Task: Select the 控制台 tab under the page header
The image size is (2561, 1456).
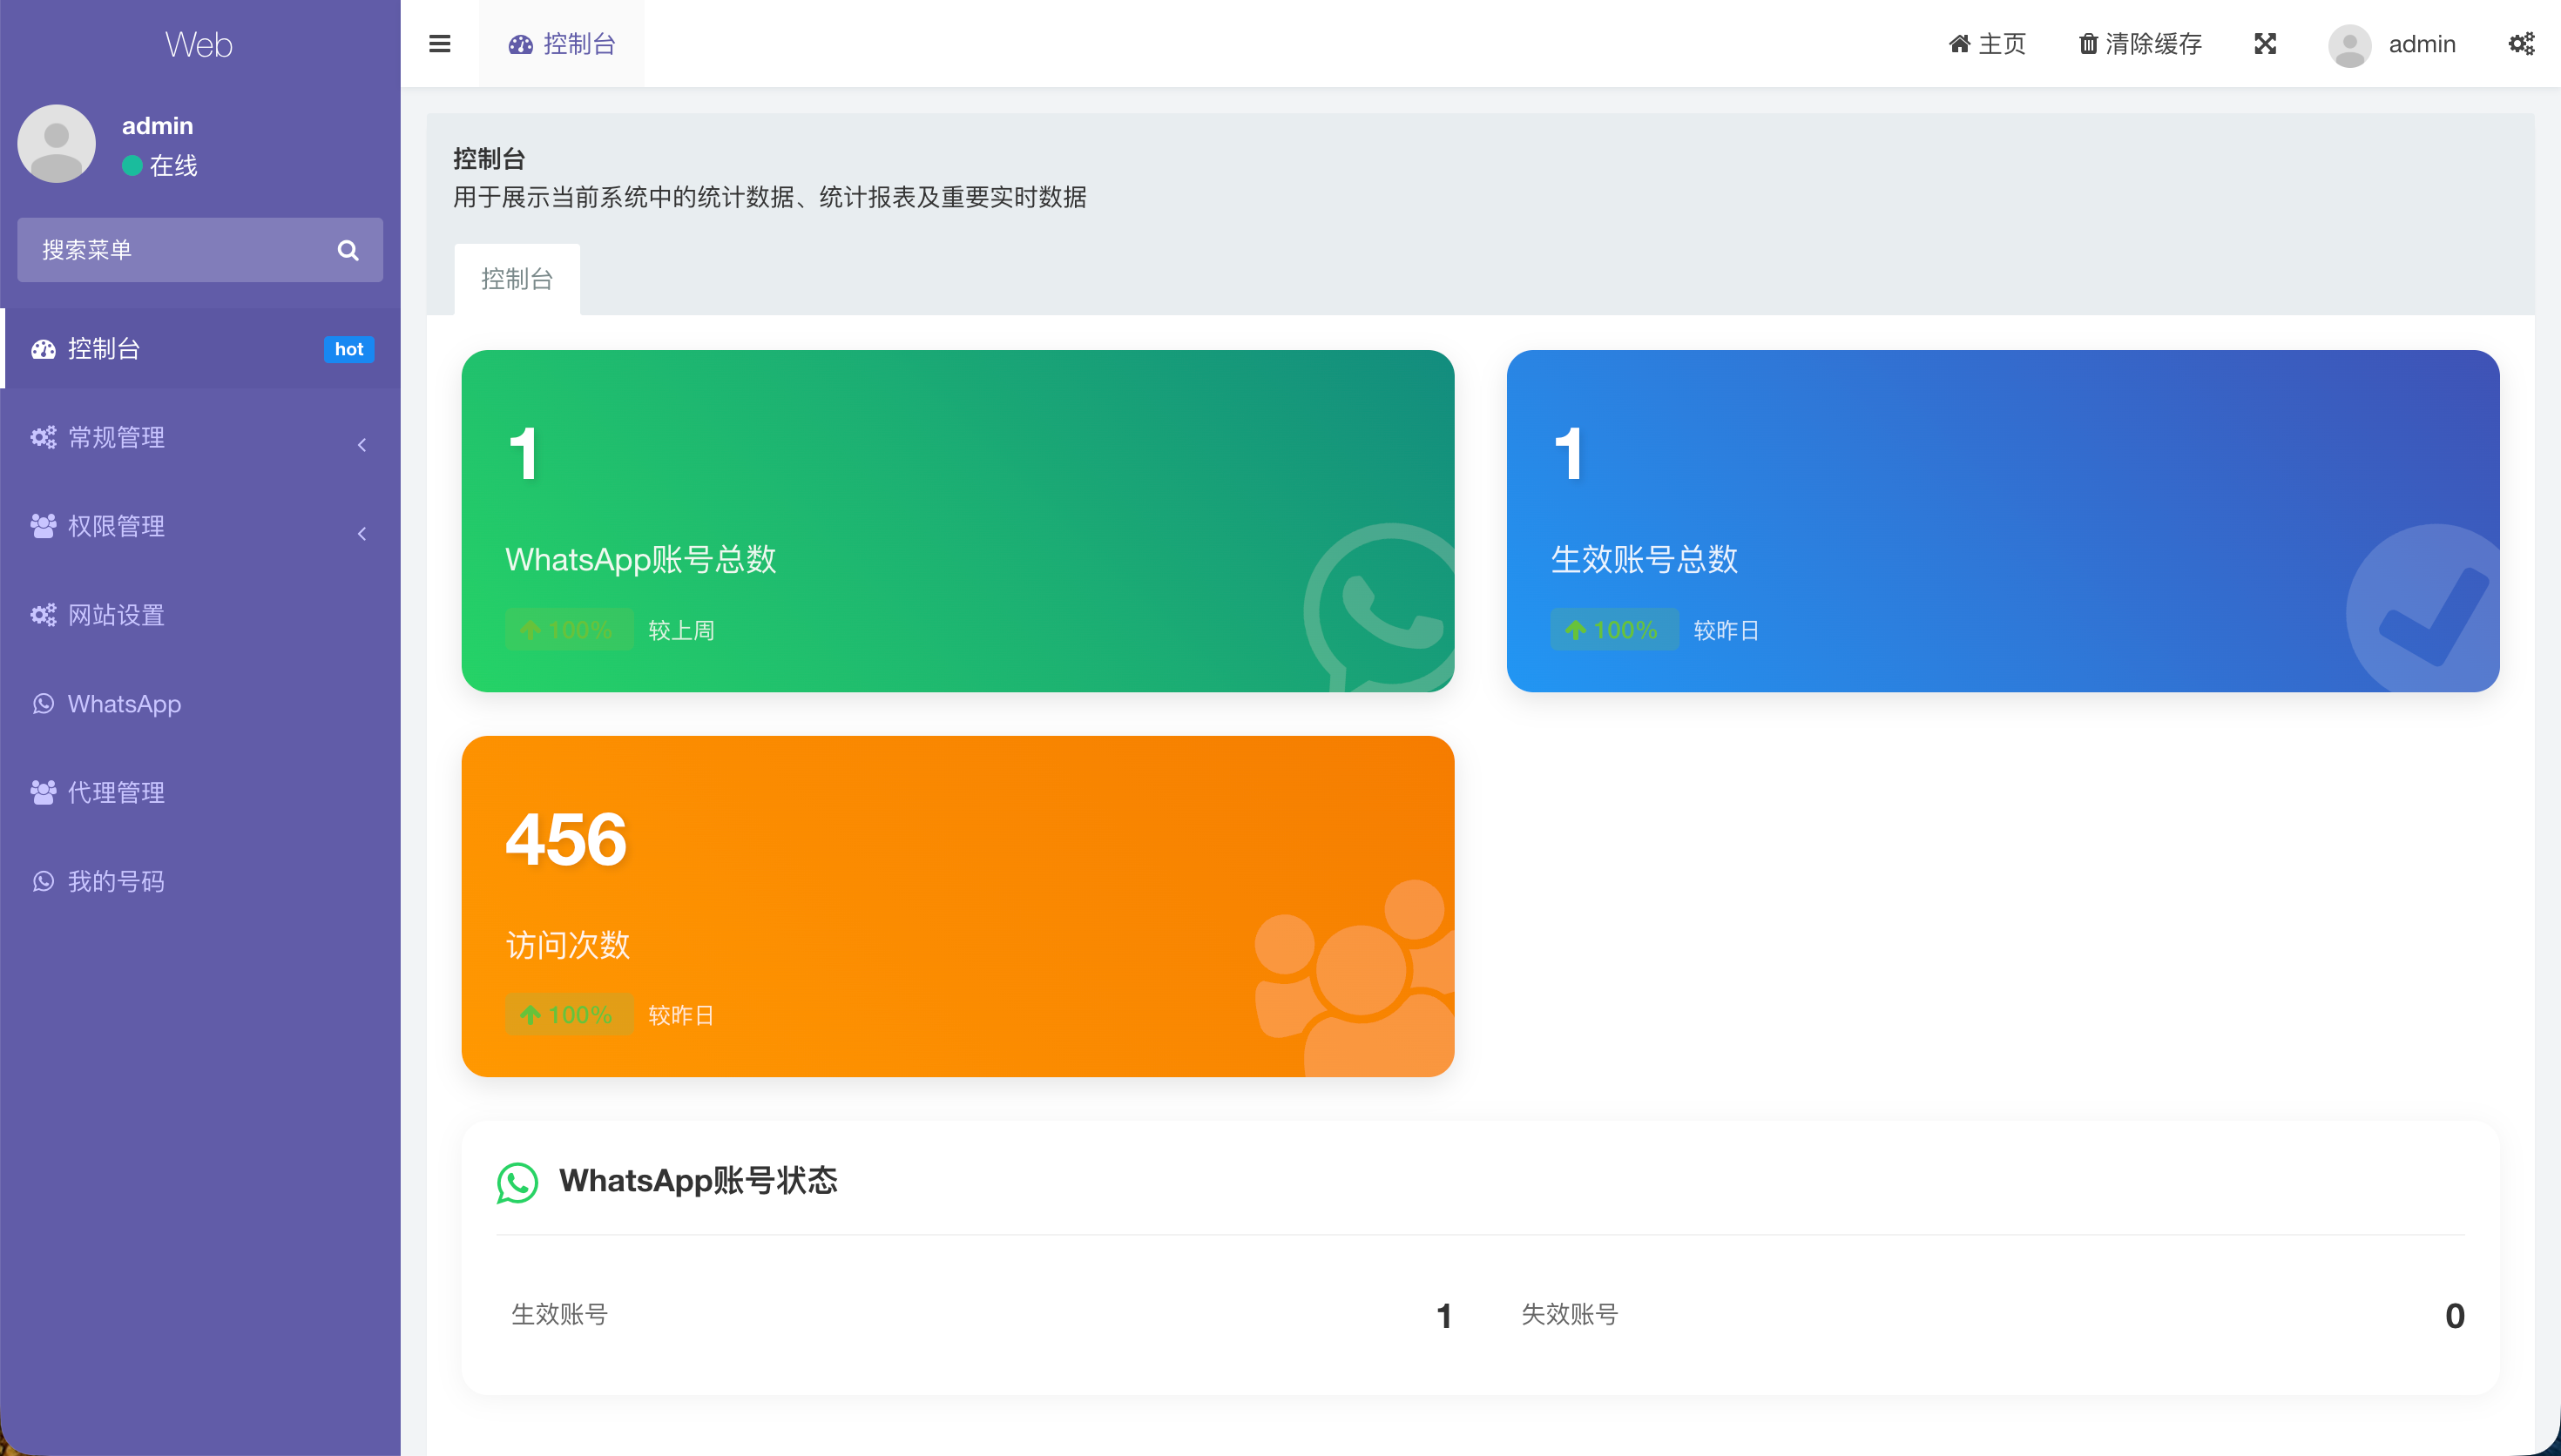Action: (x=517, y=279)
